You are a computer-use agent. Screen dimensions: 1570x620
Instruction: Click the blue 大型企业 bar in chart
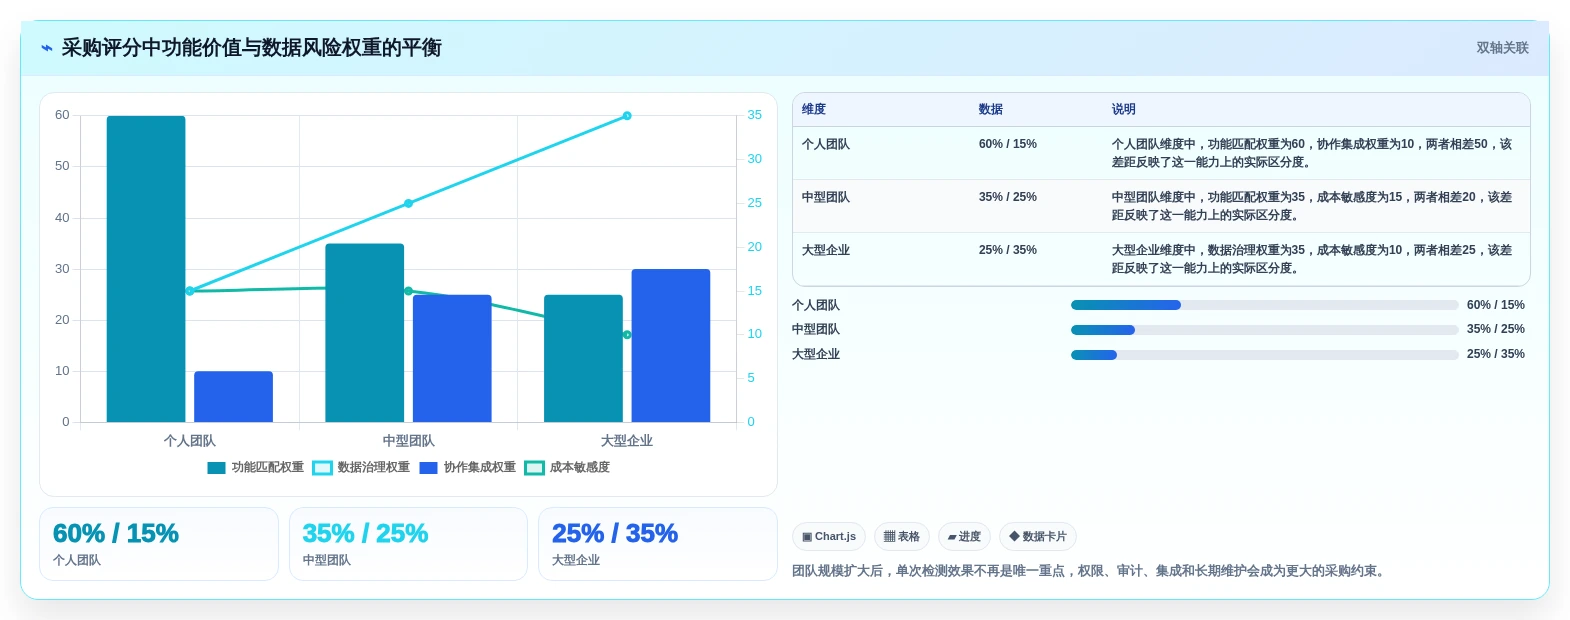pos(671,346)
